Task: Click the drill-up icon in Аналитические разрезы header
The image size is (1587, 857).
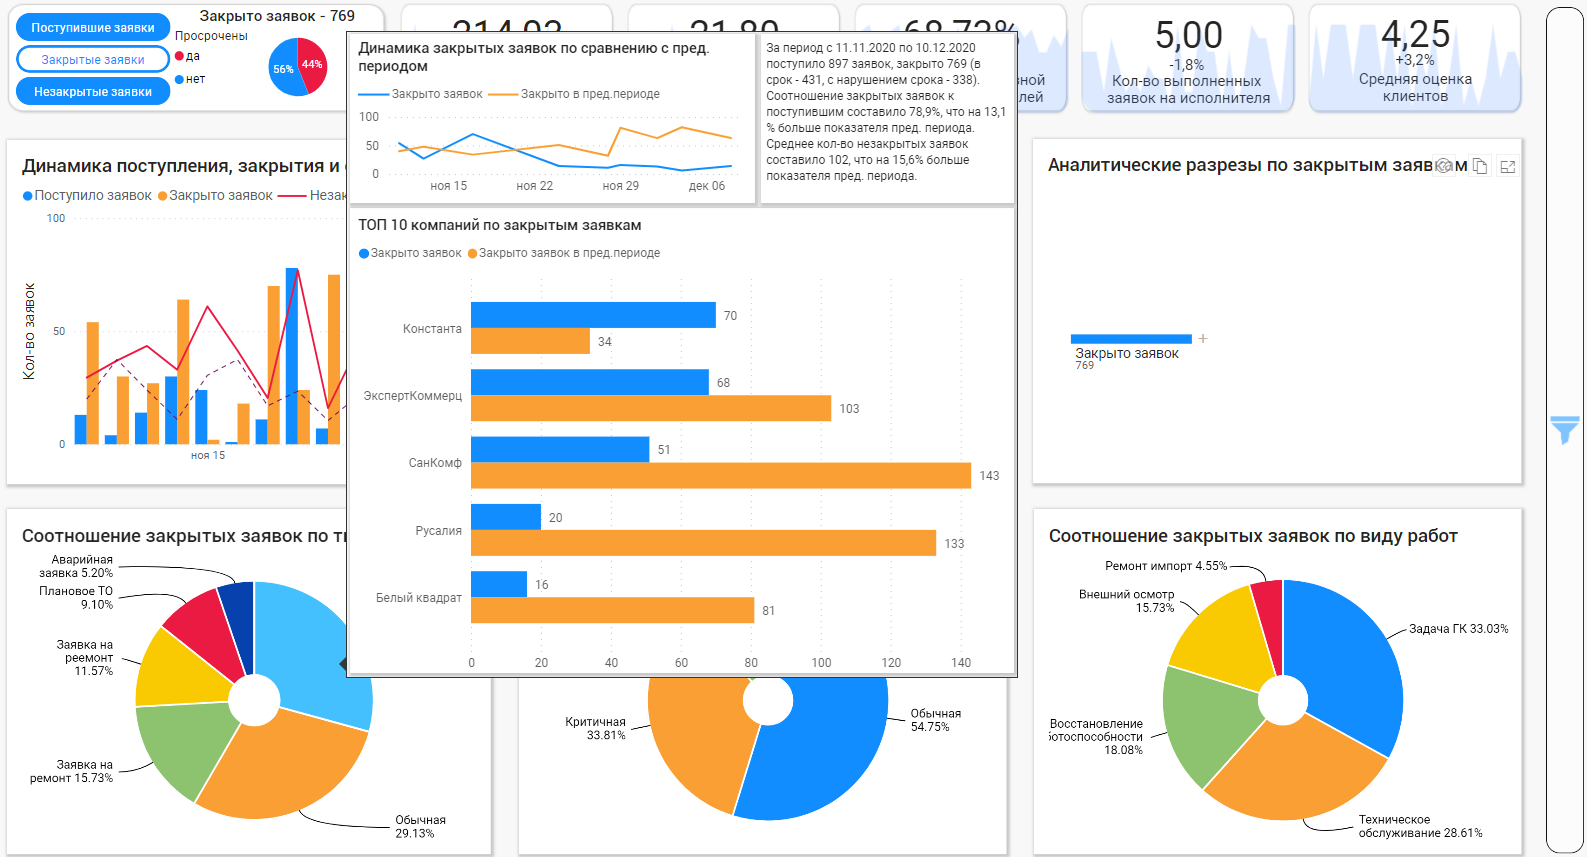Action: point(1444,166)
